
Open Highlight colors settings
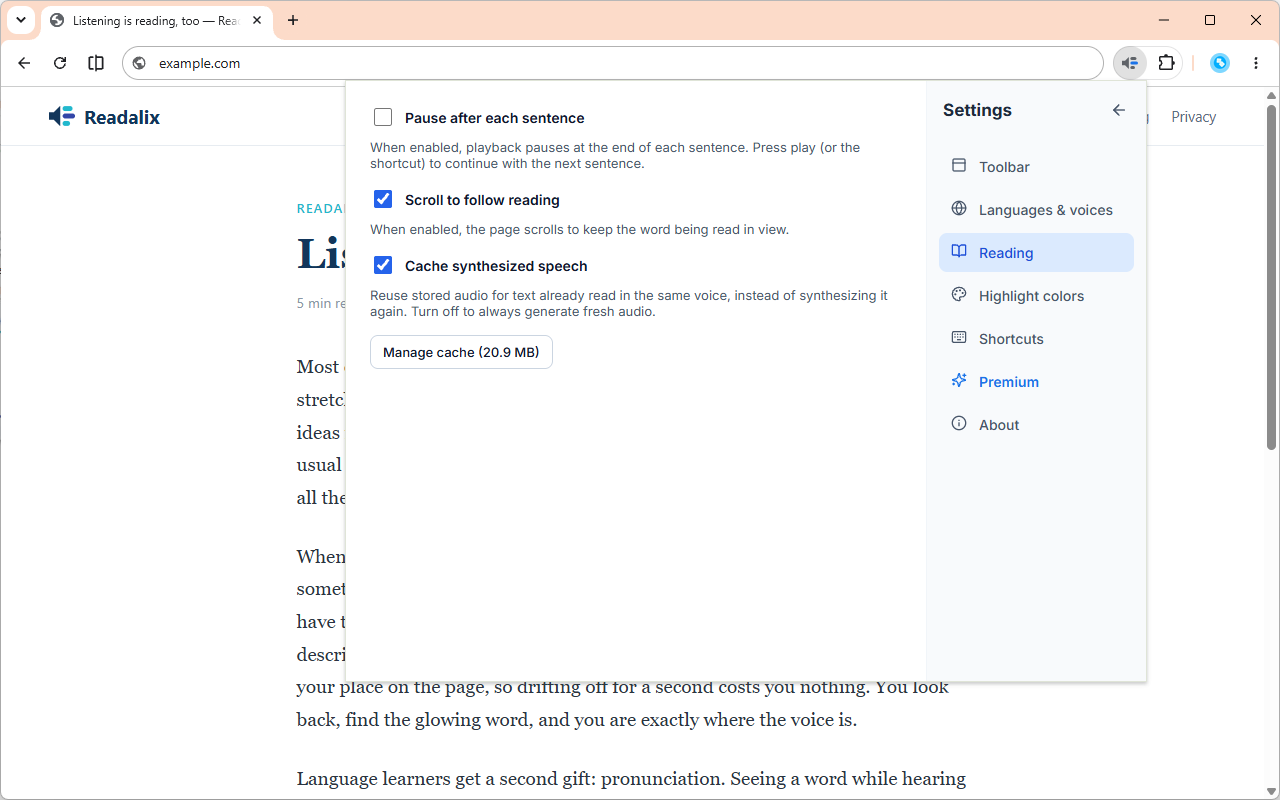click(x=1036, y=296)
